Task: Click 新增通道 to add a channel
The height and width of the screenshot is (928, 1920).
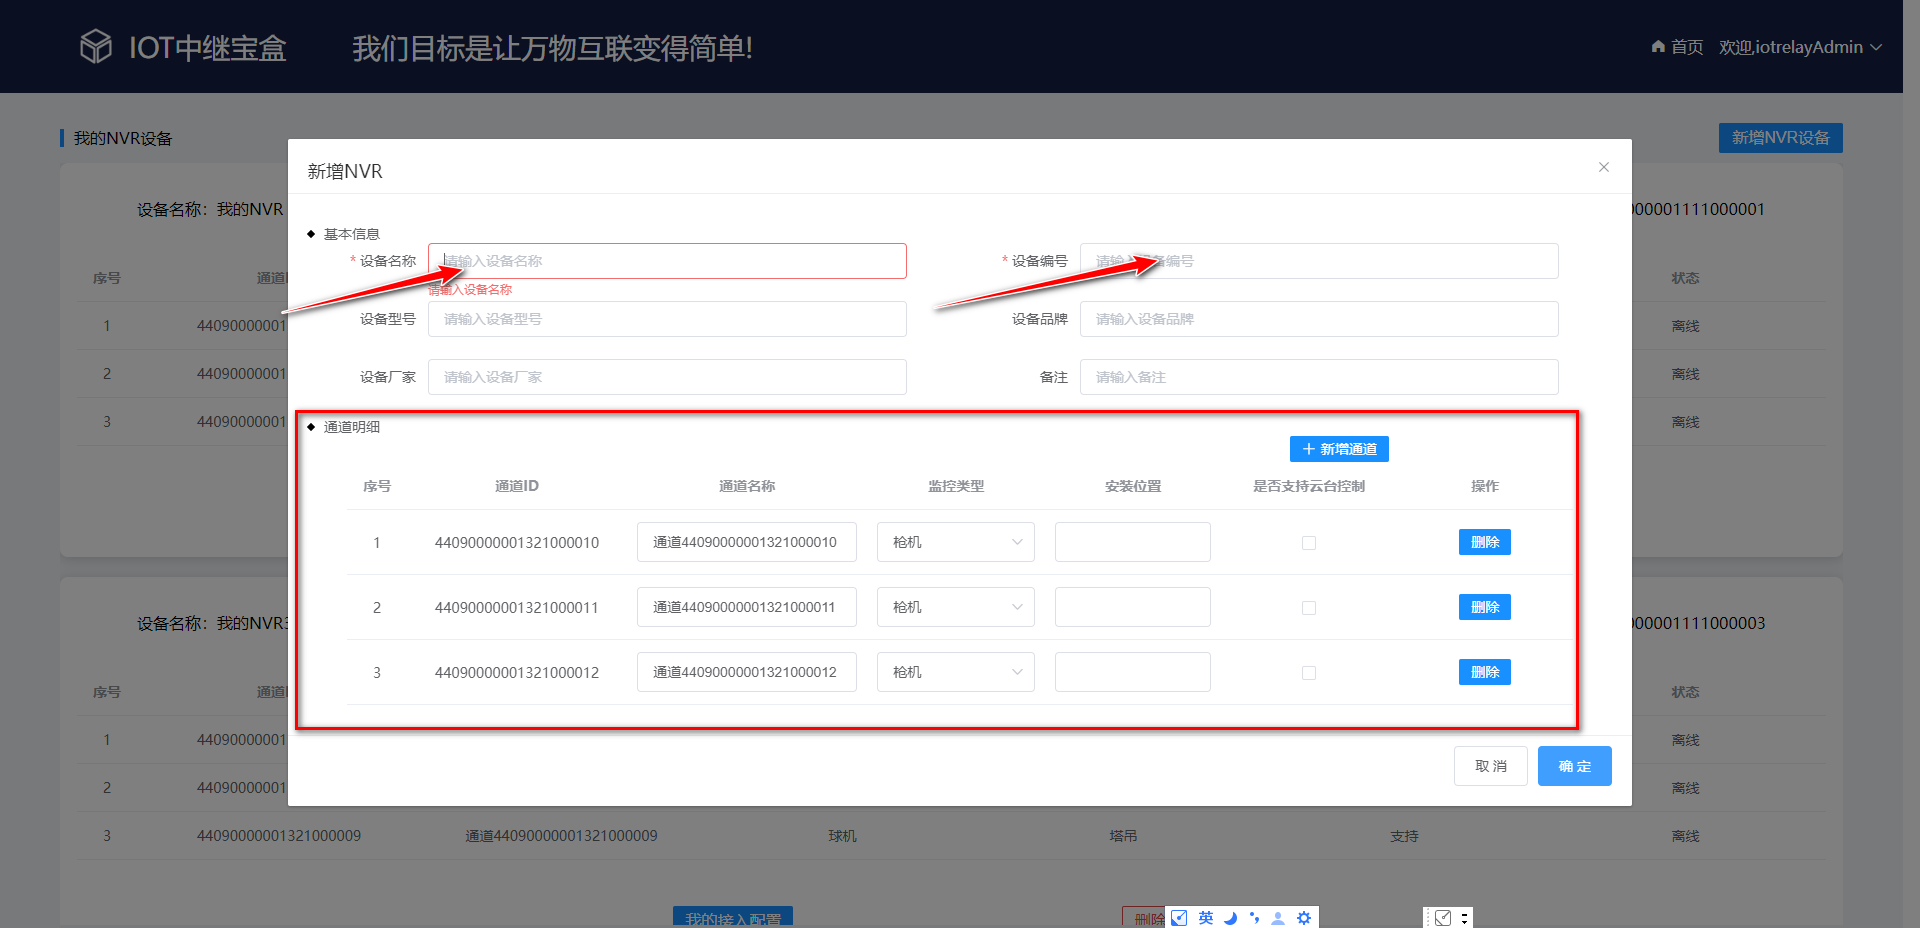Action: (1338, 449)
